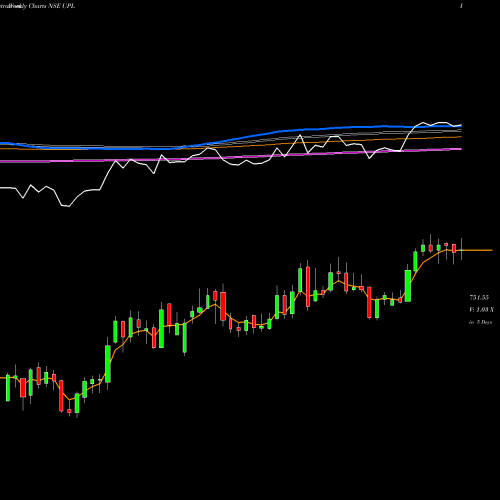Click the "V: 1.93 X" volume text

(x=481, y=310)
